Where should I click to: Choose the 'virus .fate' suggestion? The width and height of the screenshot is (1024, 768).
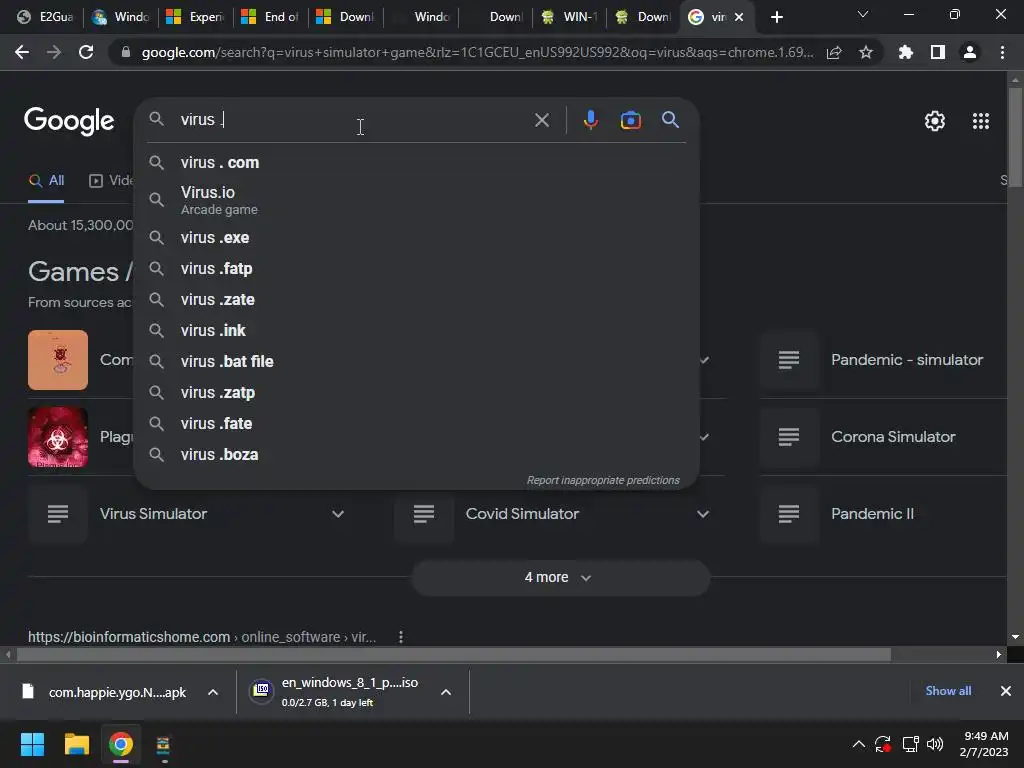[x=416, y=423]
